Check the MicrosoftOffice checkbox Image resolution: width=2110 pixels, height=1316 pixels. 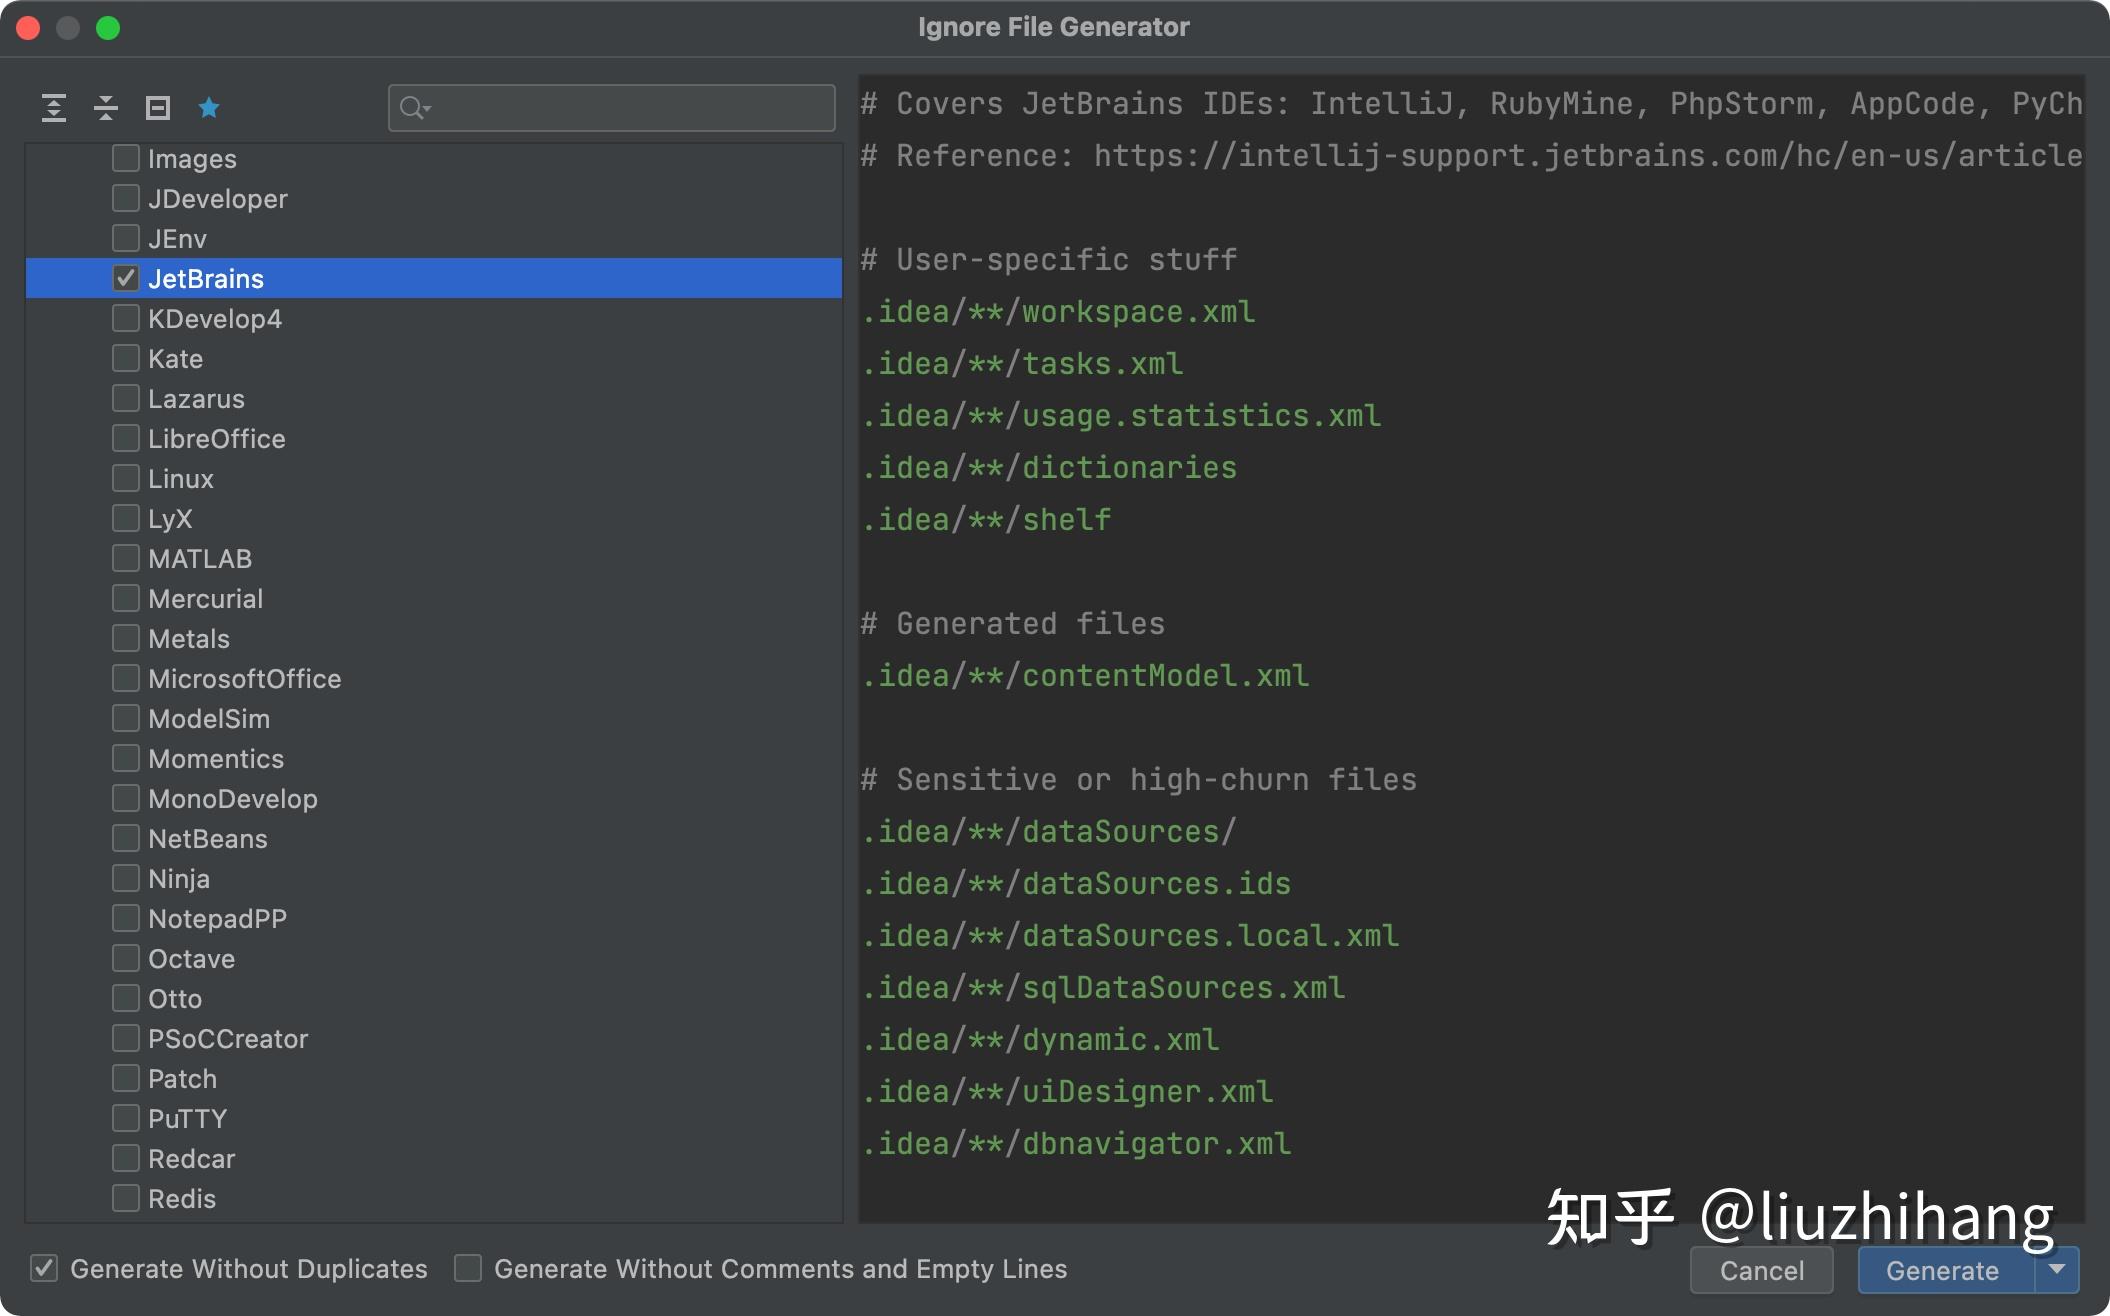coord(126,678)
